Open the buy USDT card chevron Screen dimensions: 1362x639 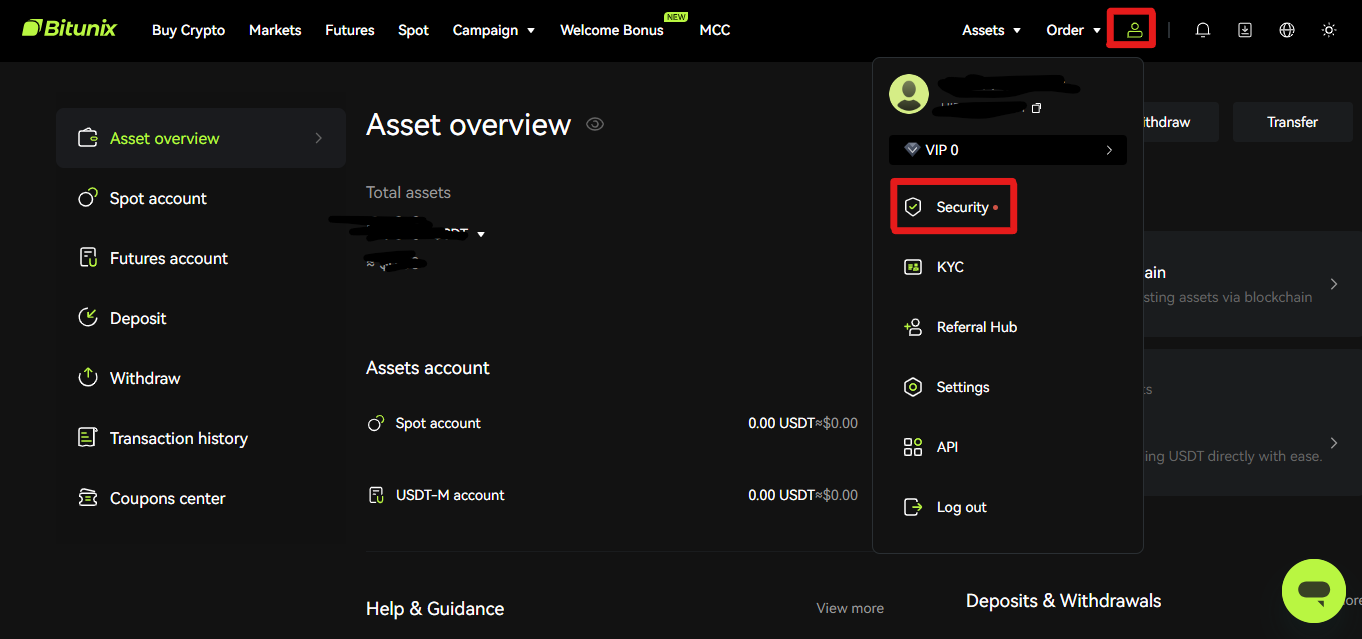coord(1334,442)
